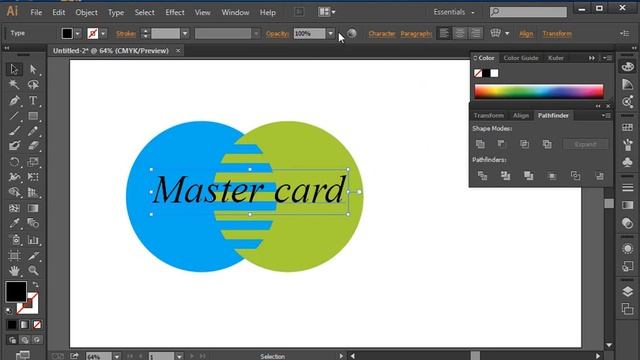Image resolution: width=640 pixels, height=360 pixels.
Task: Align text left in control bar
Action: pos(444,33)
